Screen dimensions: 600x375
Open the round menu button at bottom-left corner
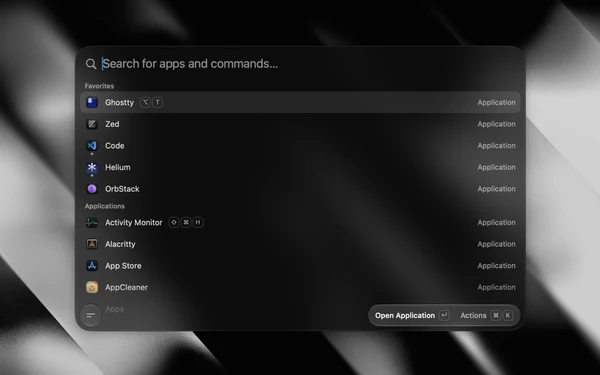click(x=91, y=315)
